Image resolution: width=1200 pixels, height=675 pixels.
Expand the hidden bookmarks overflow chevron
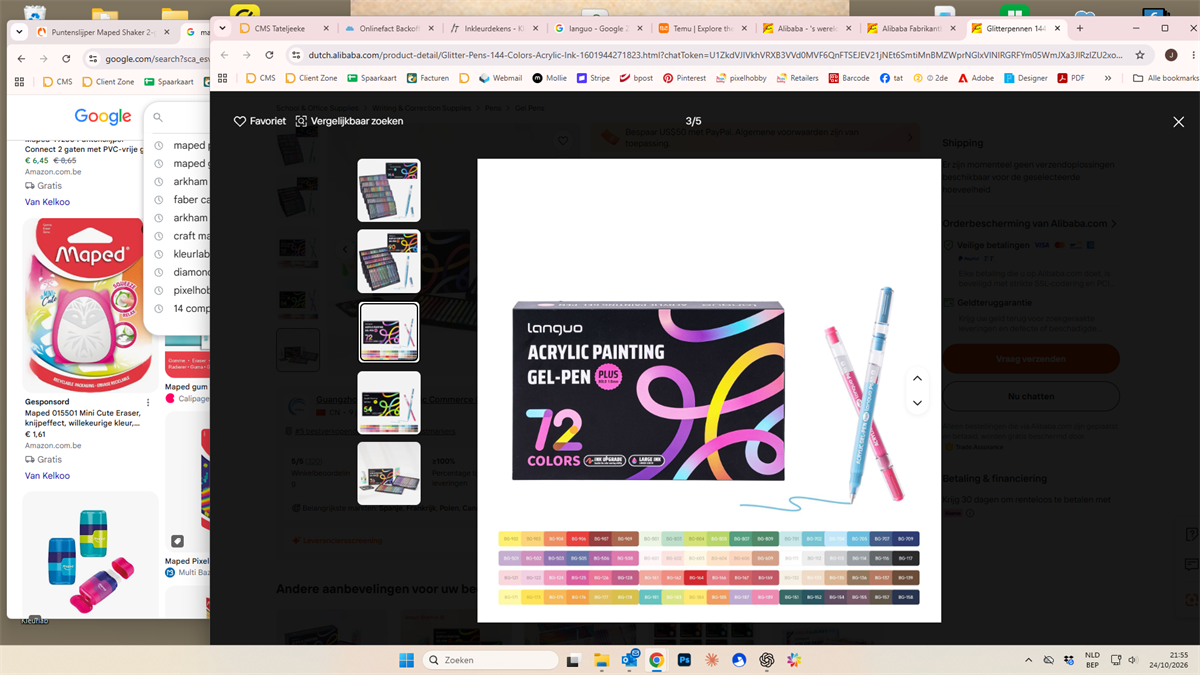click(1107, 78)
